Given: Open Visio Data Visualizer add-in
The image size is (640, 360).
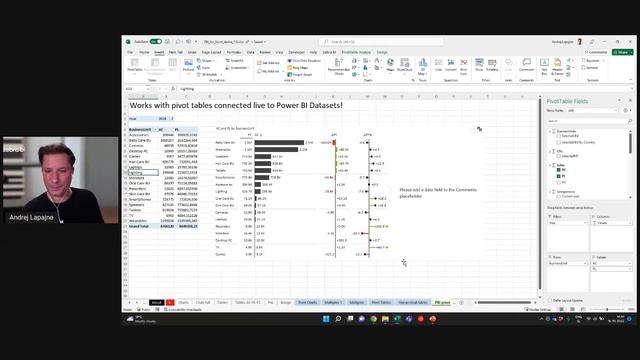Looking at the screenshot, I should click(x=304, y=60).
